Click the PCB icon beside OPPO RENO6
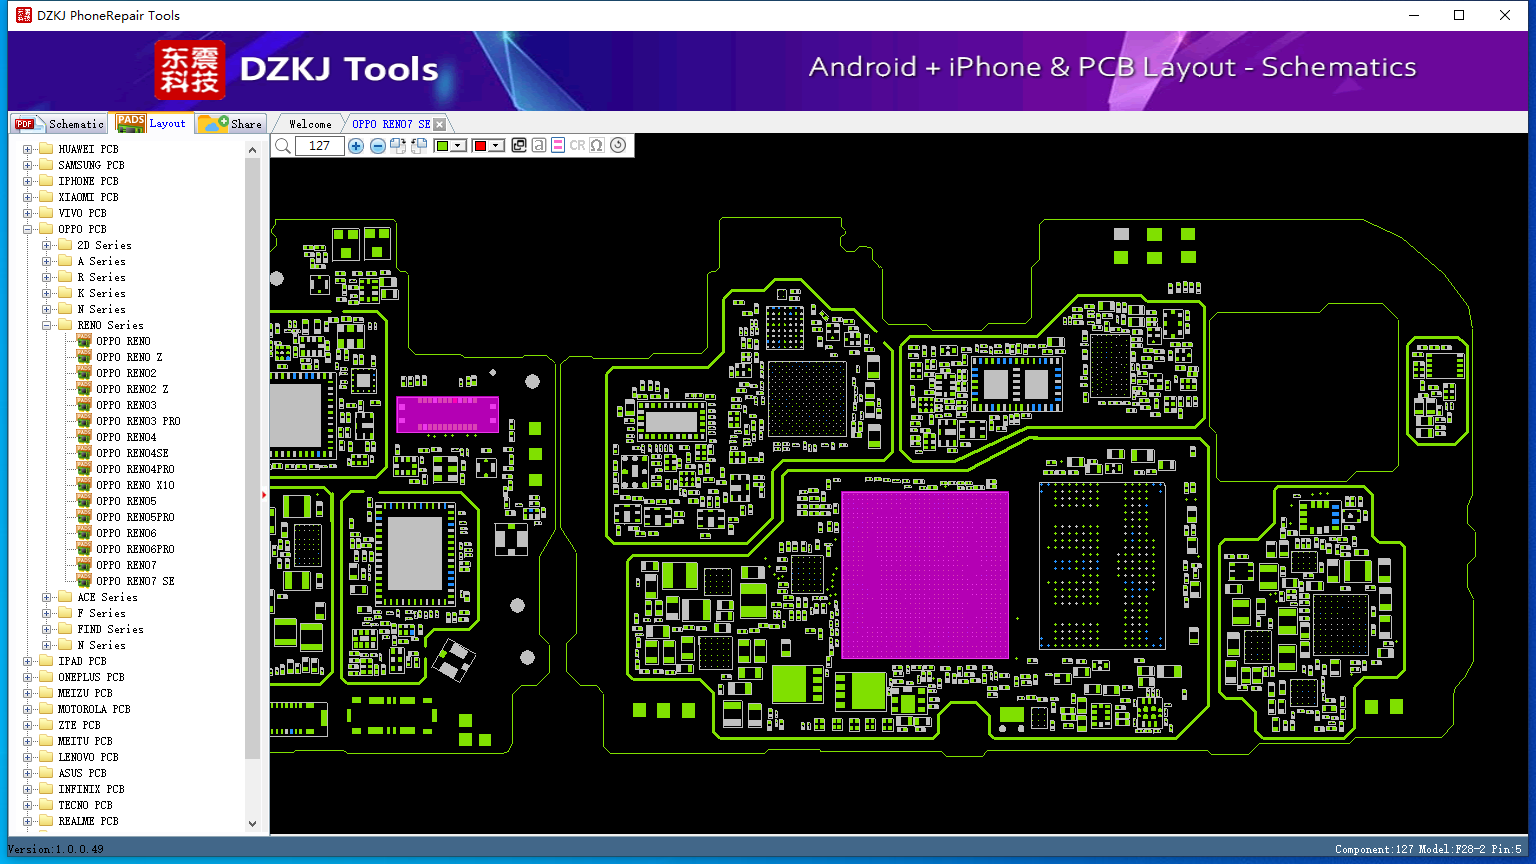The image size is (1536, 864). pyautogui.click(x=84, y=533)
